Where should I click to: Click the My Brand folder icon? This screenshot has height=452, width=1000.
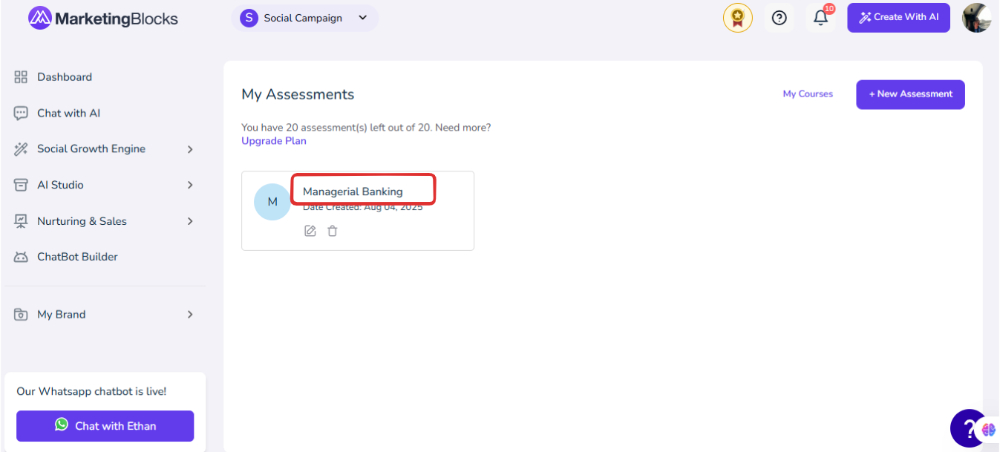21,314
